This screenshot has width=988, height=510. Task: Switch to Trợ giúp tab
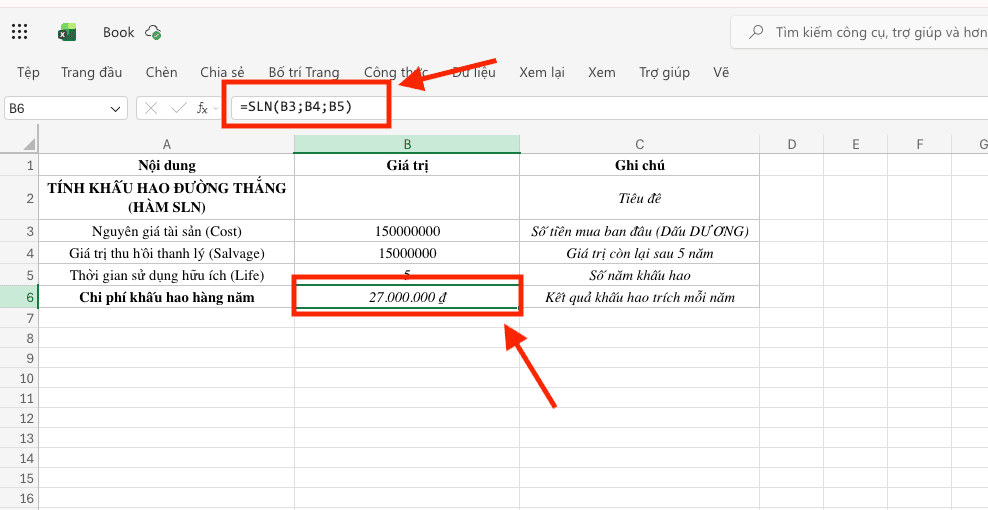click(664, 72)
